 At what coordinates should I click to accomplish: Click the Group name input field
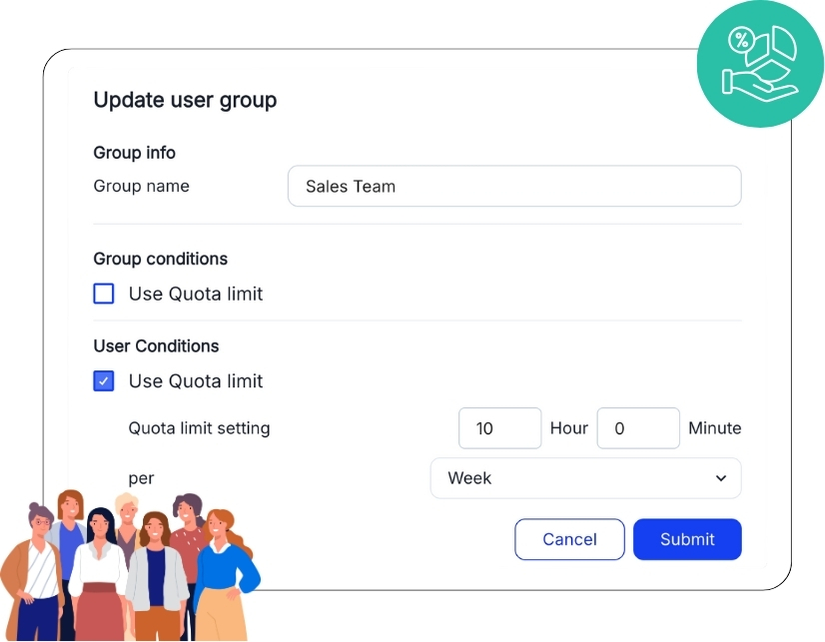(x=514, y=186)
